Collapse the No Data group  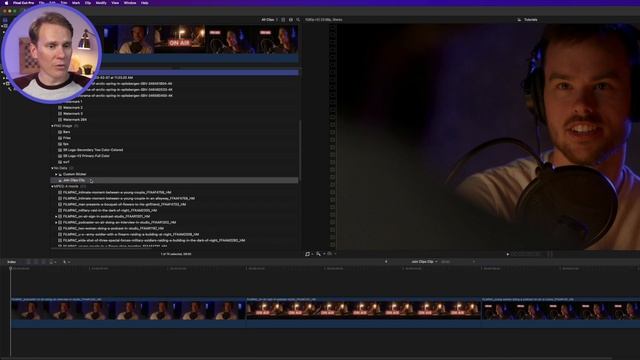pyautogui.click(x=52, y=168)
